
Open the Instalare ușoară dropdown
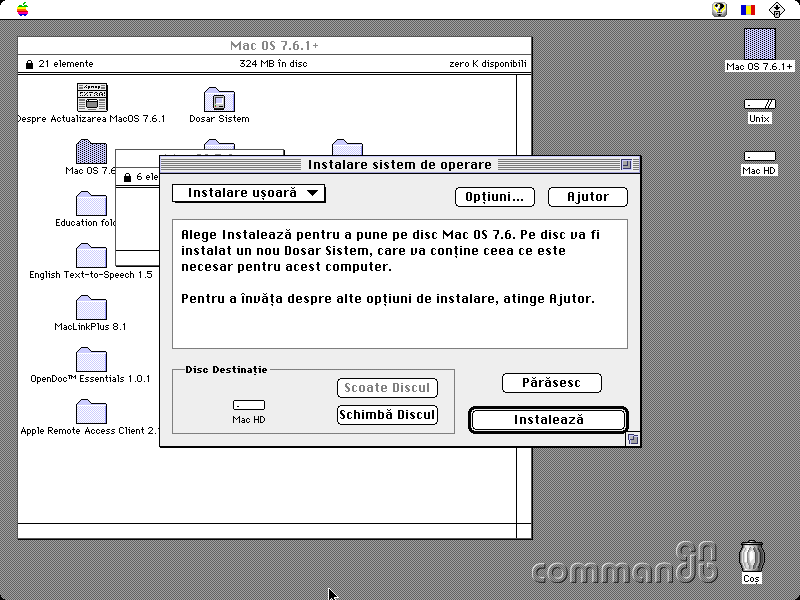(x=248, y=193)
